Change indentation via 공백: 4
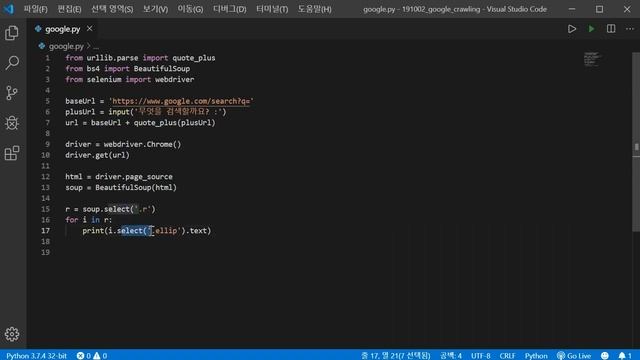 451,356
